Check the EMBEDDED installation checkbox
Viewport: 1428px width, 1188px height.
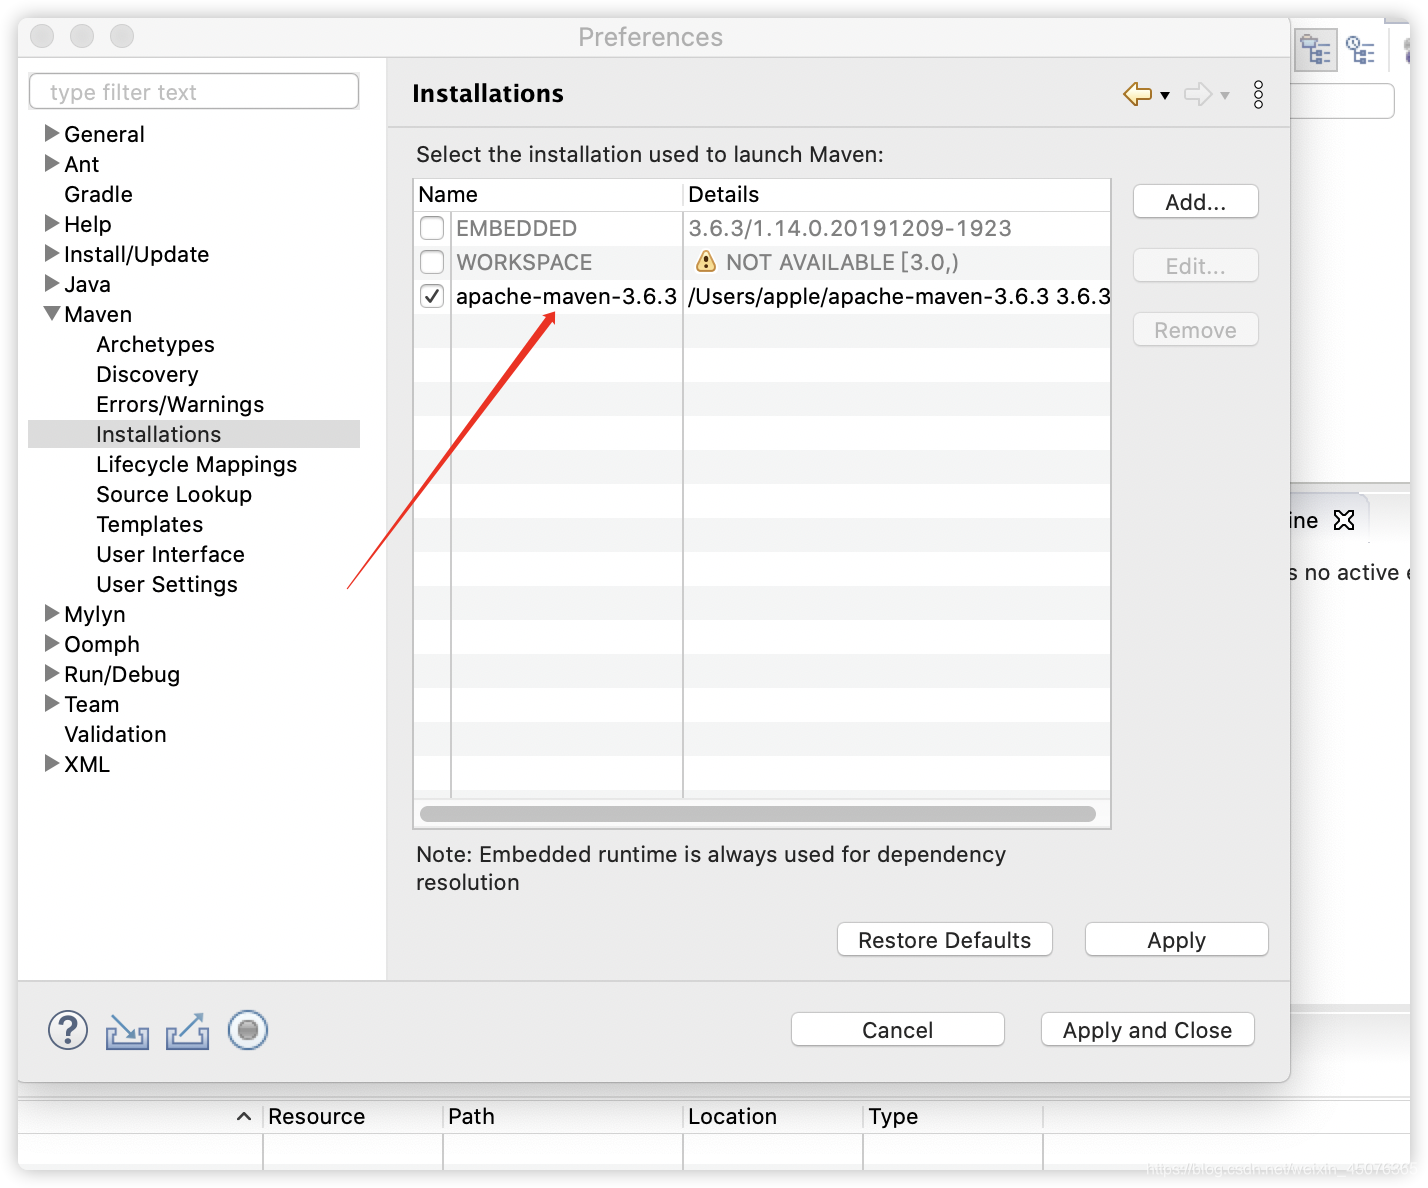[432, 228]
